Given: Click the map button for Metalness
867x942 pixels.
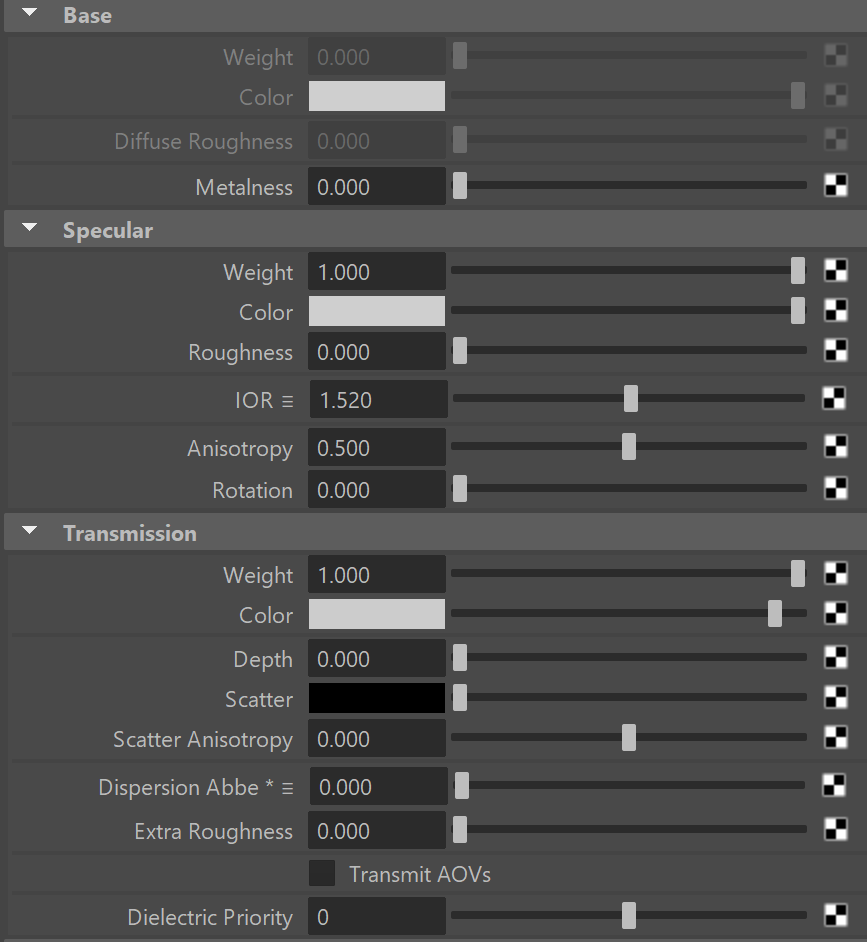Looking at the screenshot, I should tap(835, 186).
